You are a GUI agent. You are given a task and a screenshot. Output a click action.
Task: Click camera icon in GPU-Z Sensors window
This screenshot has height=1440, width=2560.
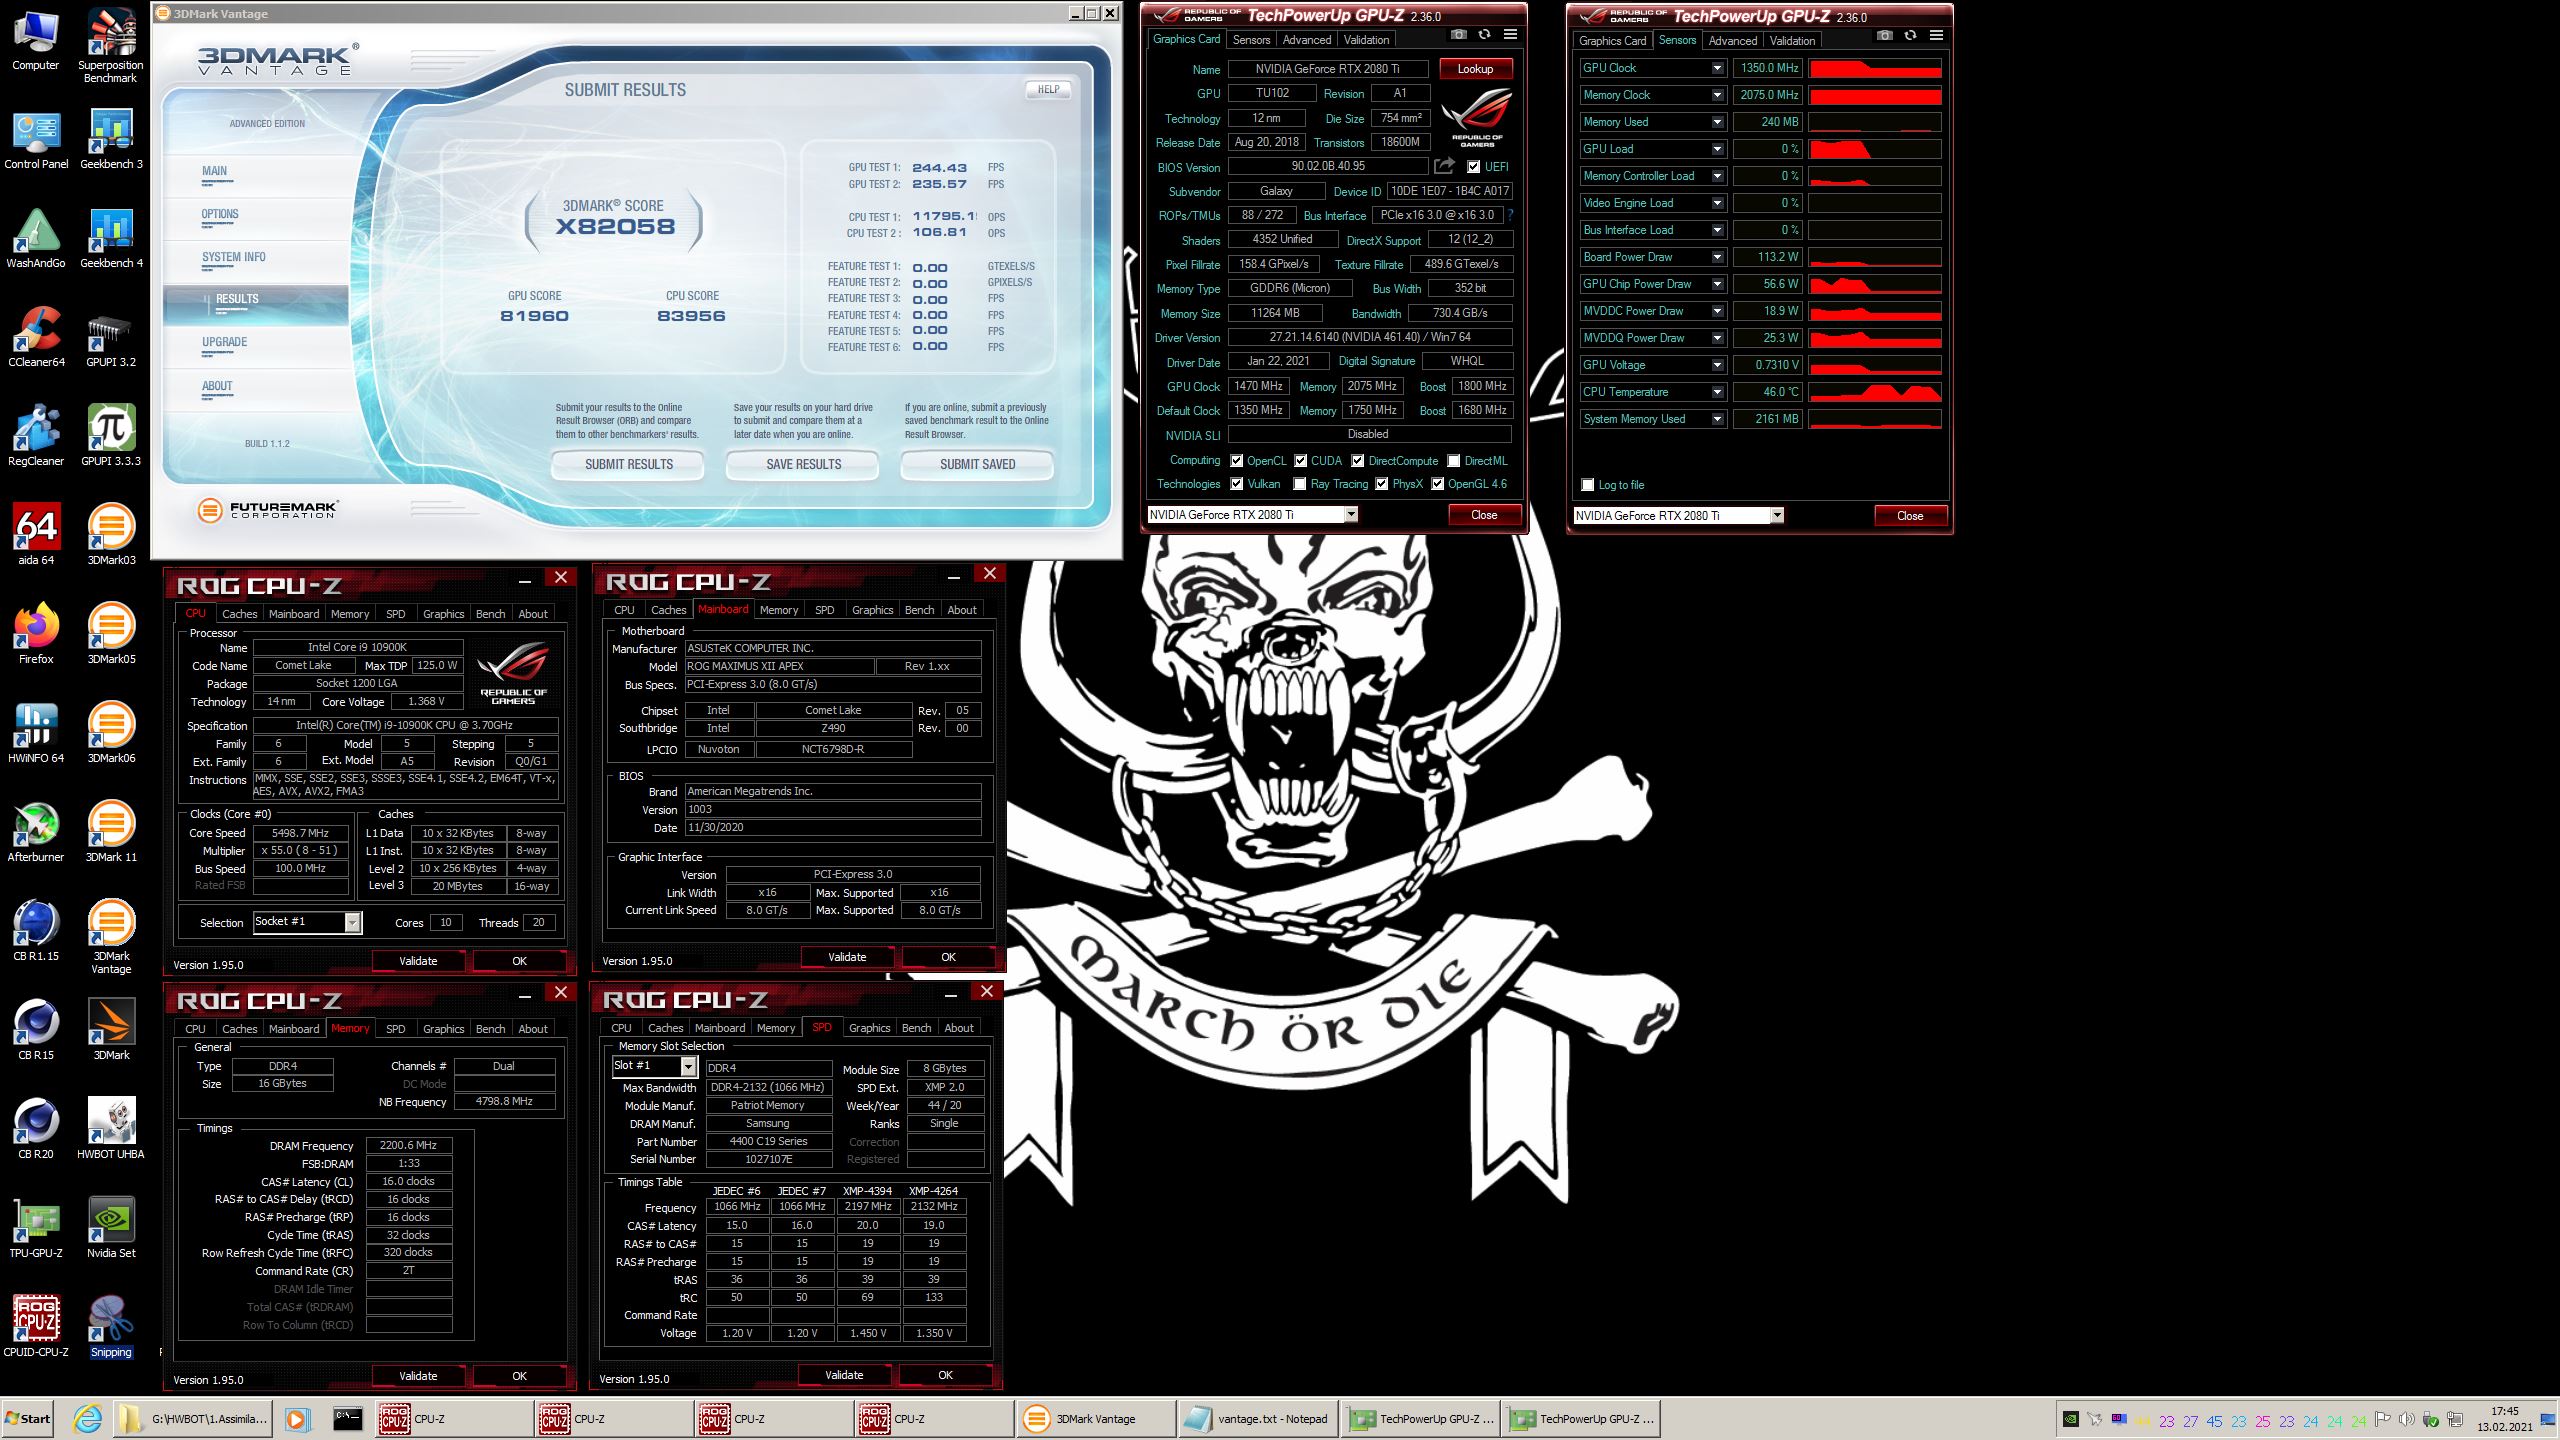coord(1884,36)
